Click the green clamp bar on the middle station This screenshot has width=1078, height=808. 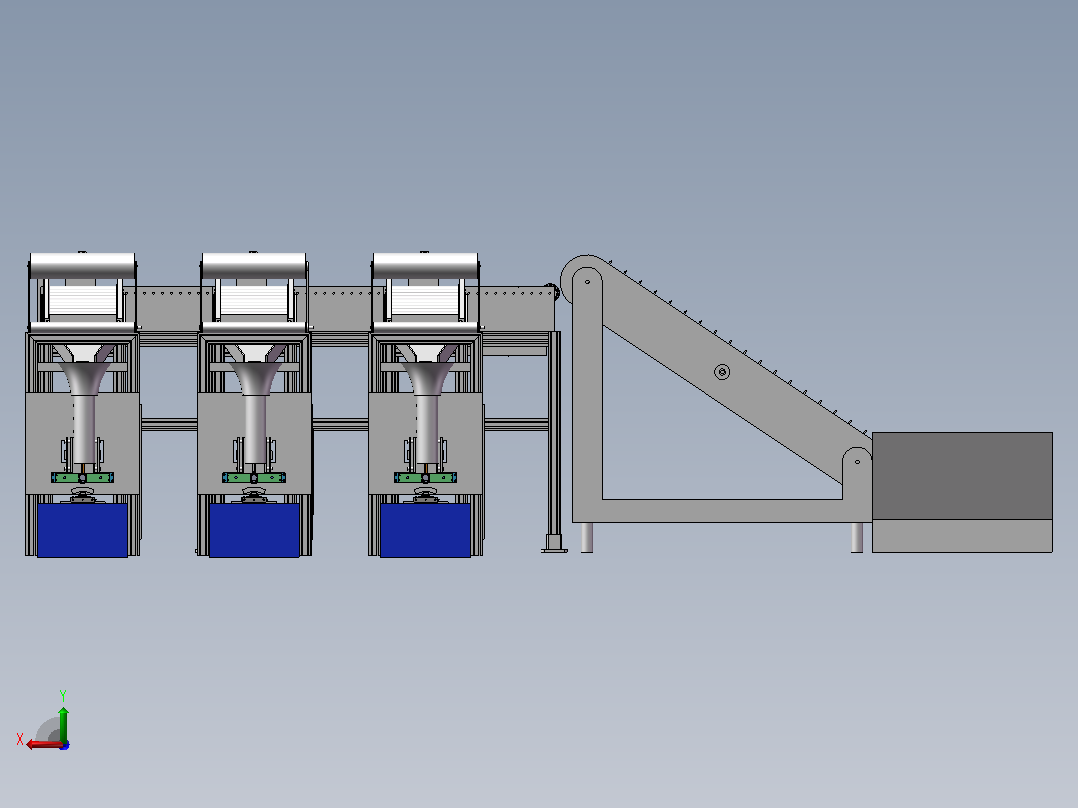[x=254, y=477]
